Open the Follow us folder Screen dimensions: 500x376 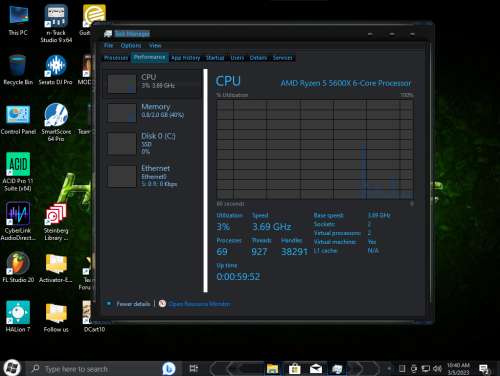click(x=56, y=317)
